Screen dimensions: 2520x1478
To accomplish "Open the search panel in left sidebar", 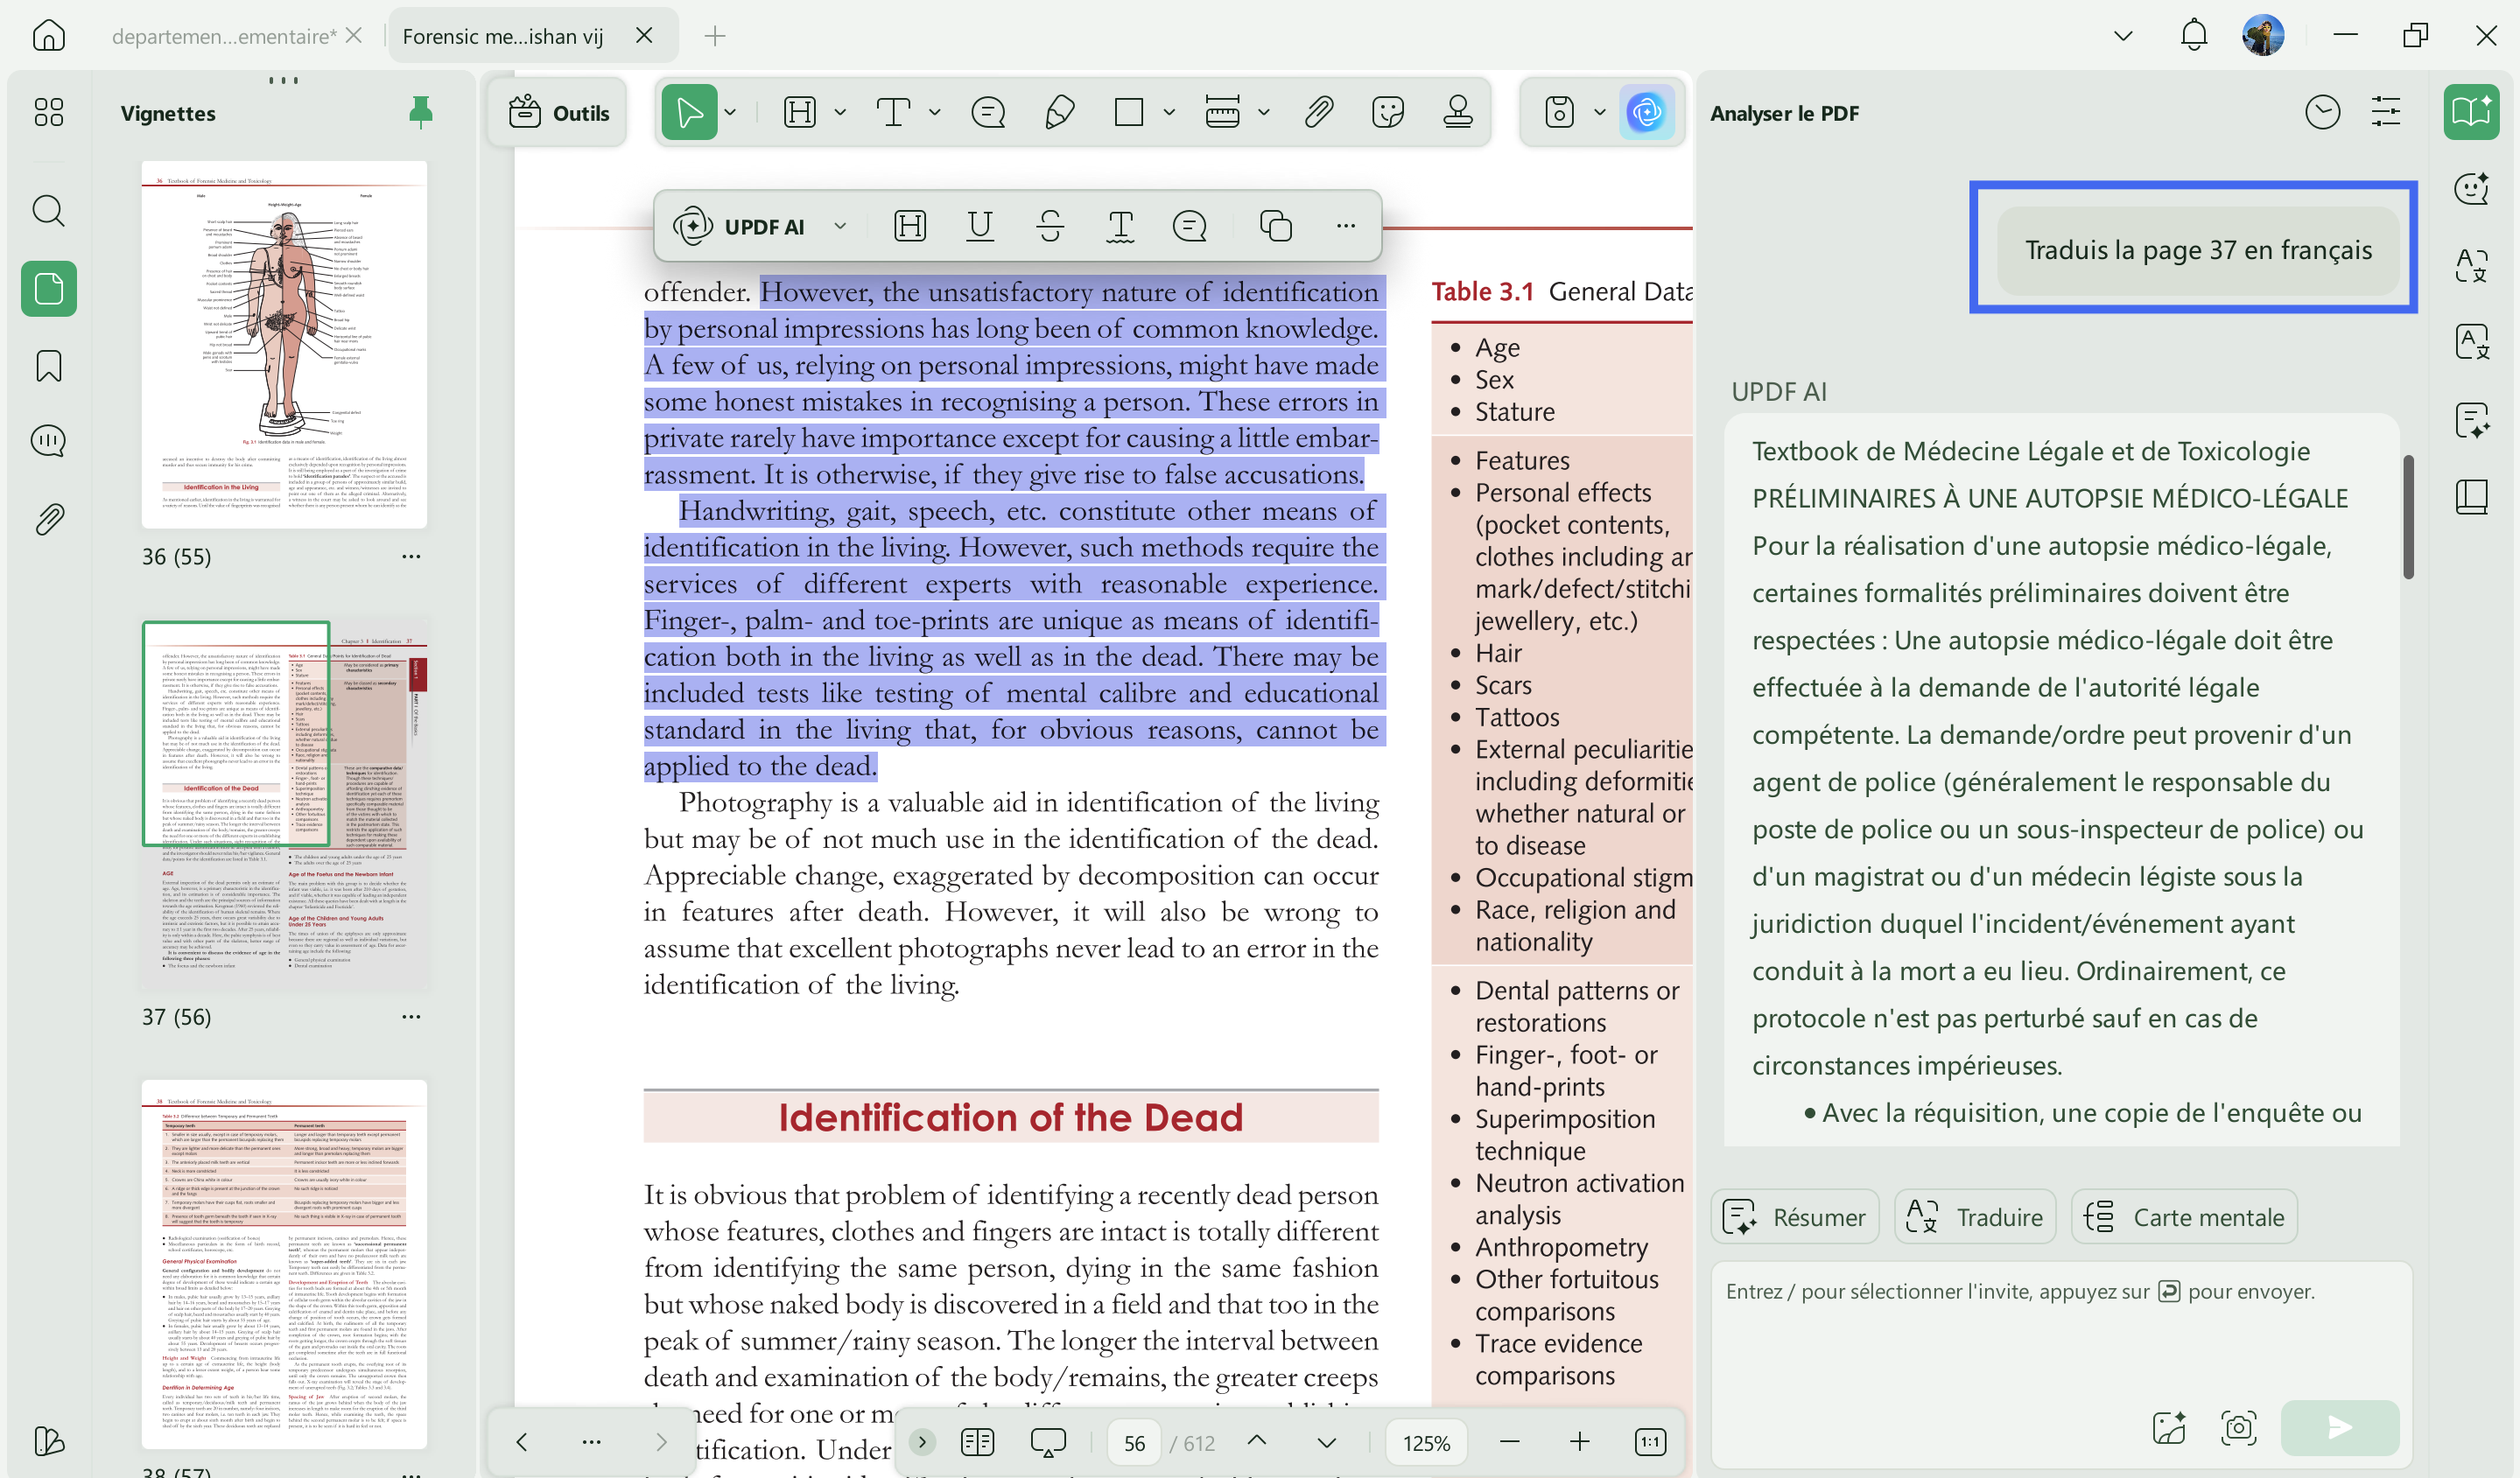I will point(48,211).
